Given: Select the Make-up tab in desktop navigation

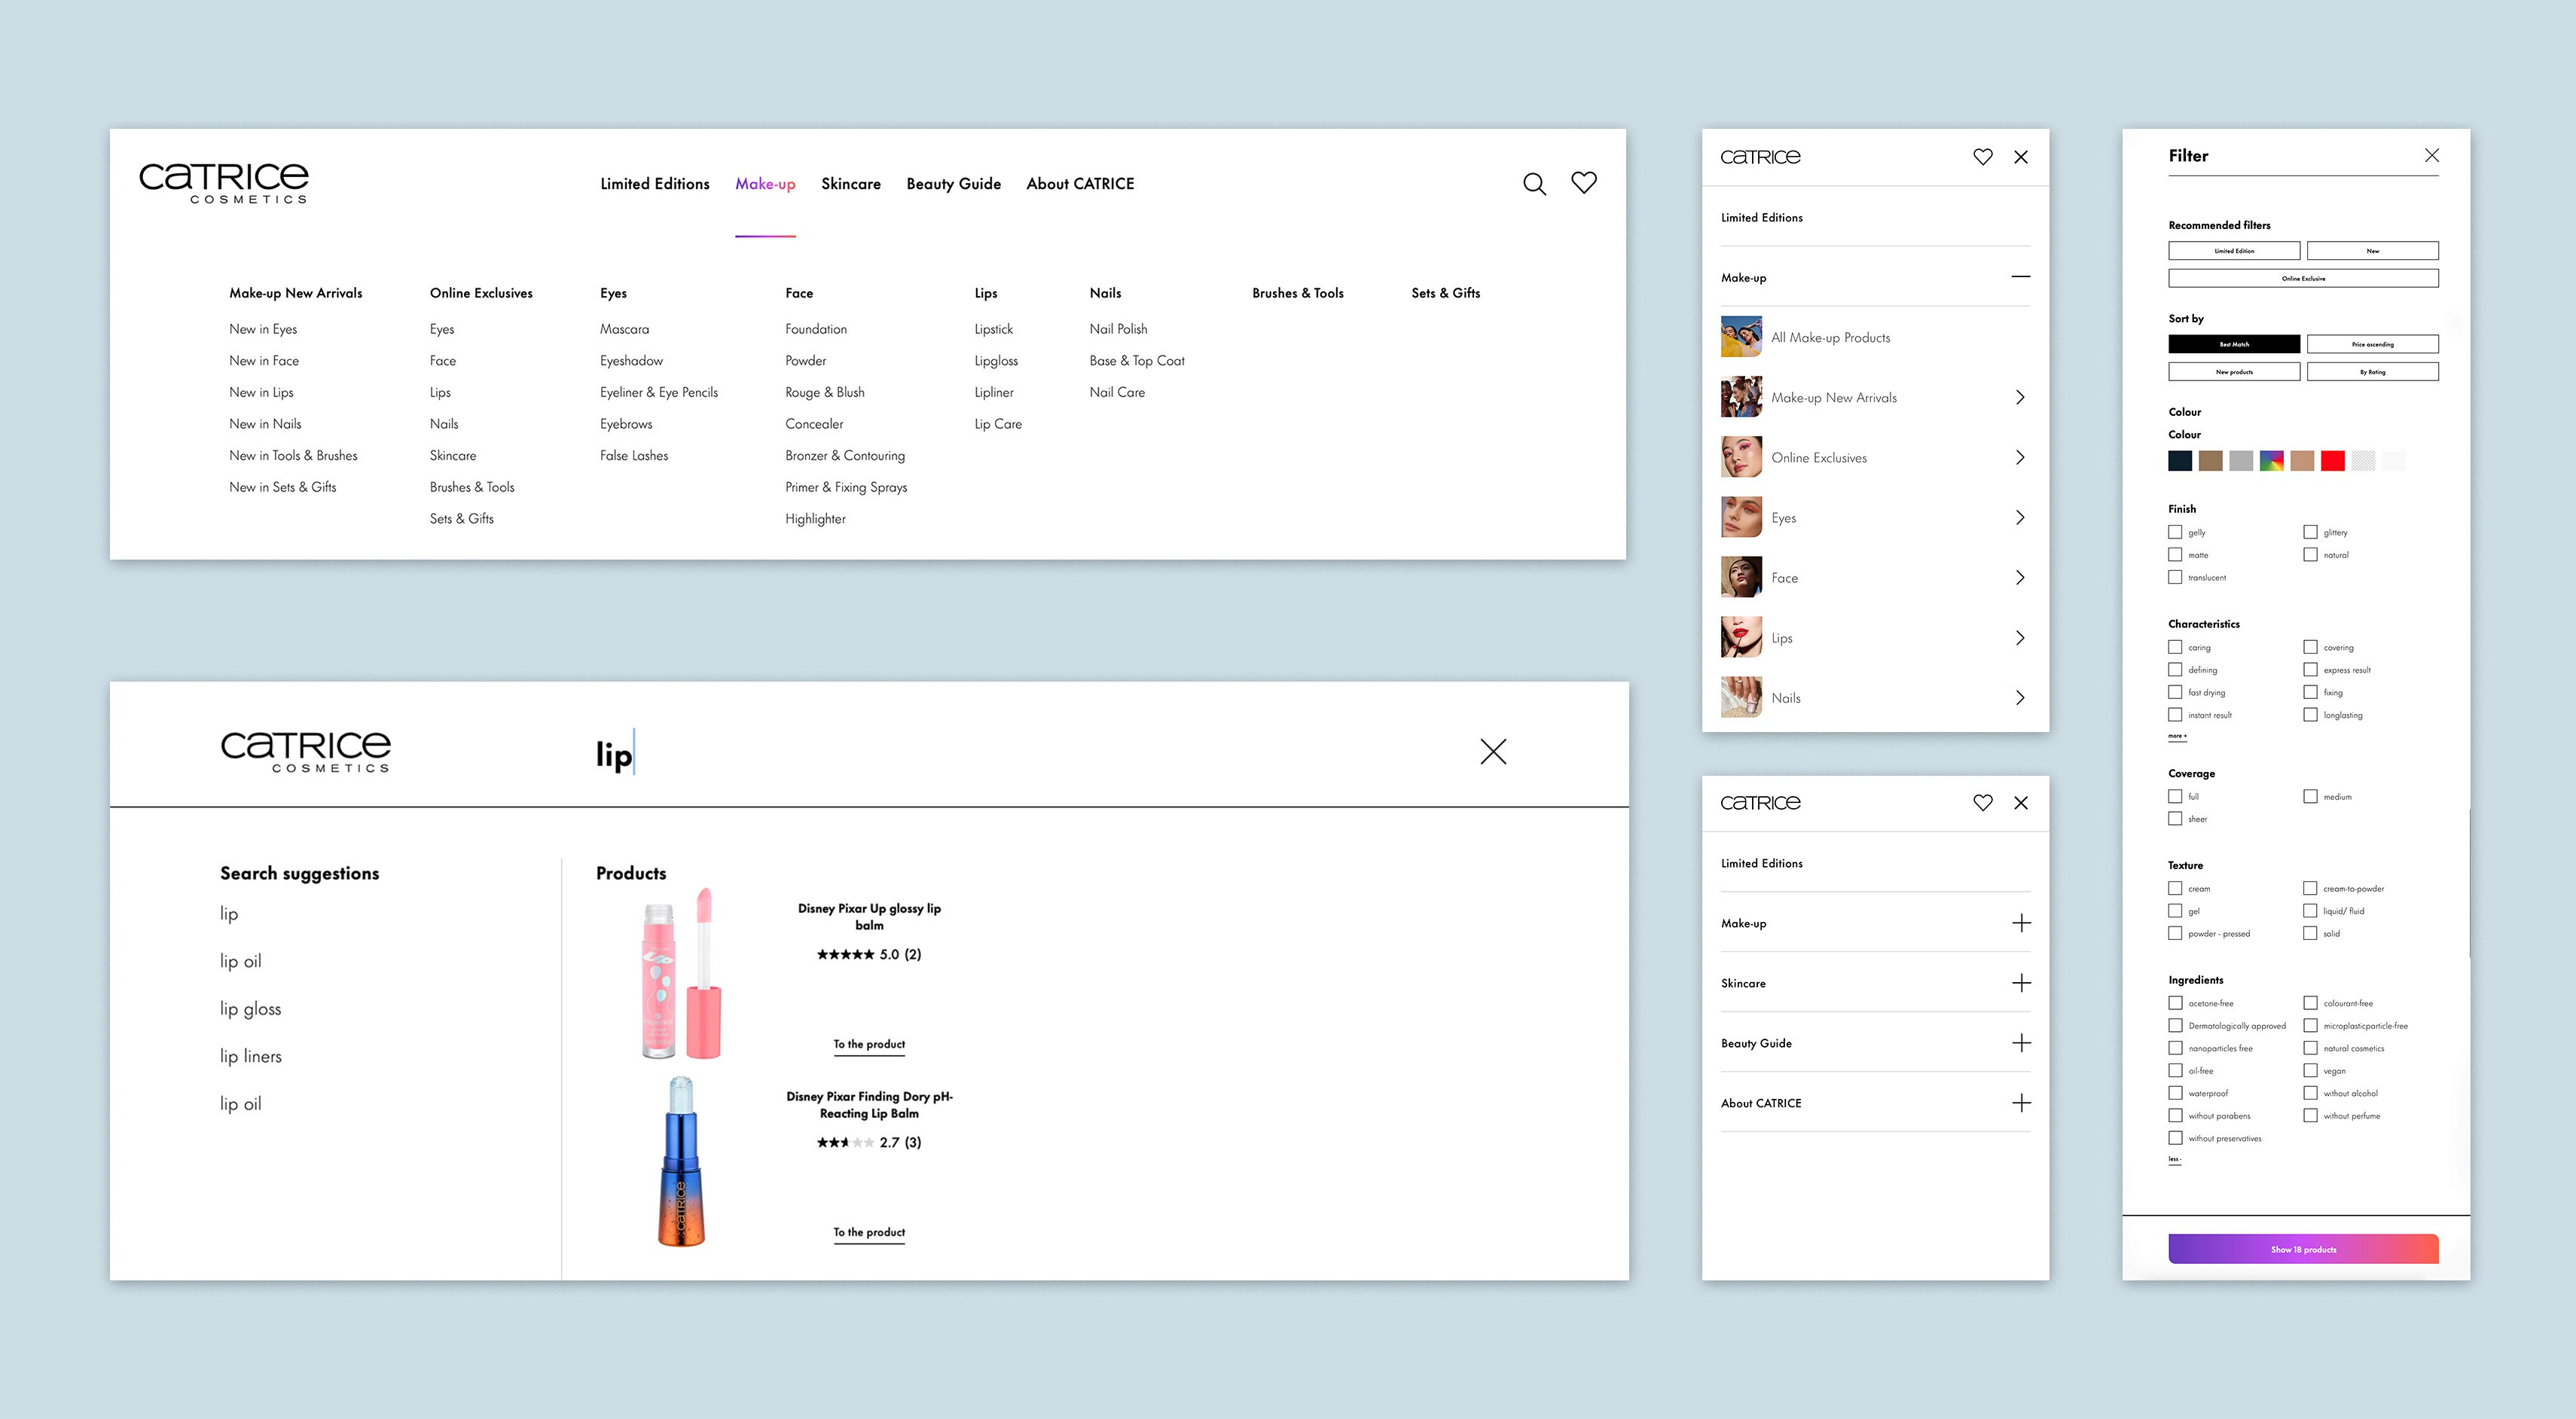Looking at the screenshot, I should (765, 184).
